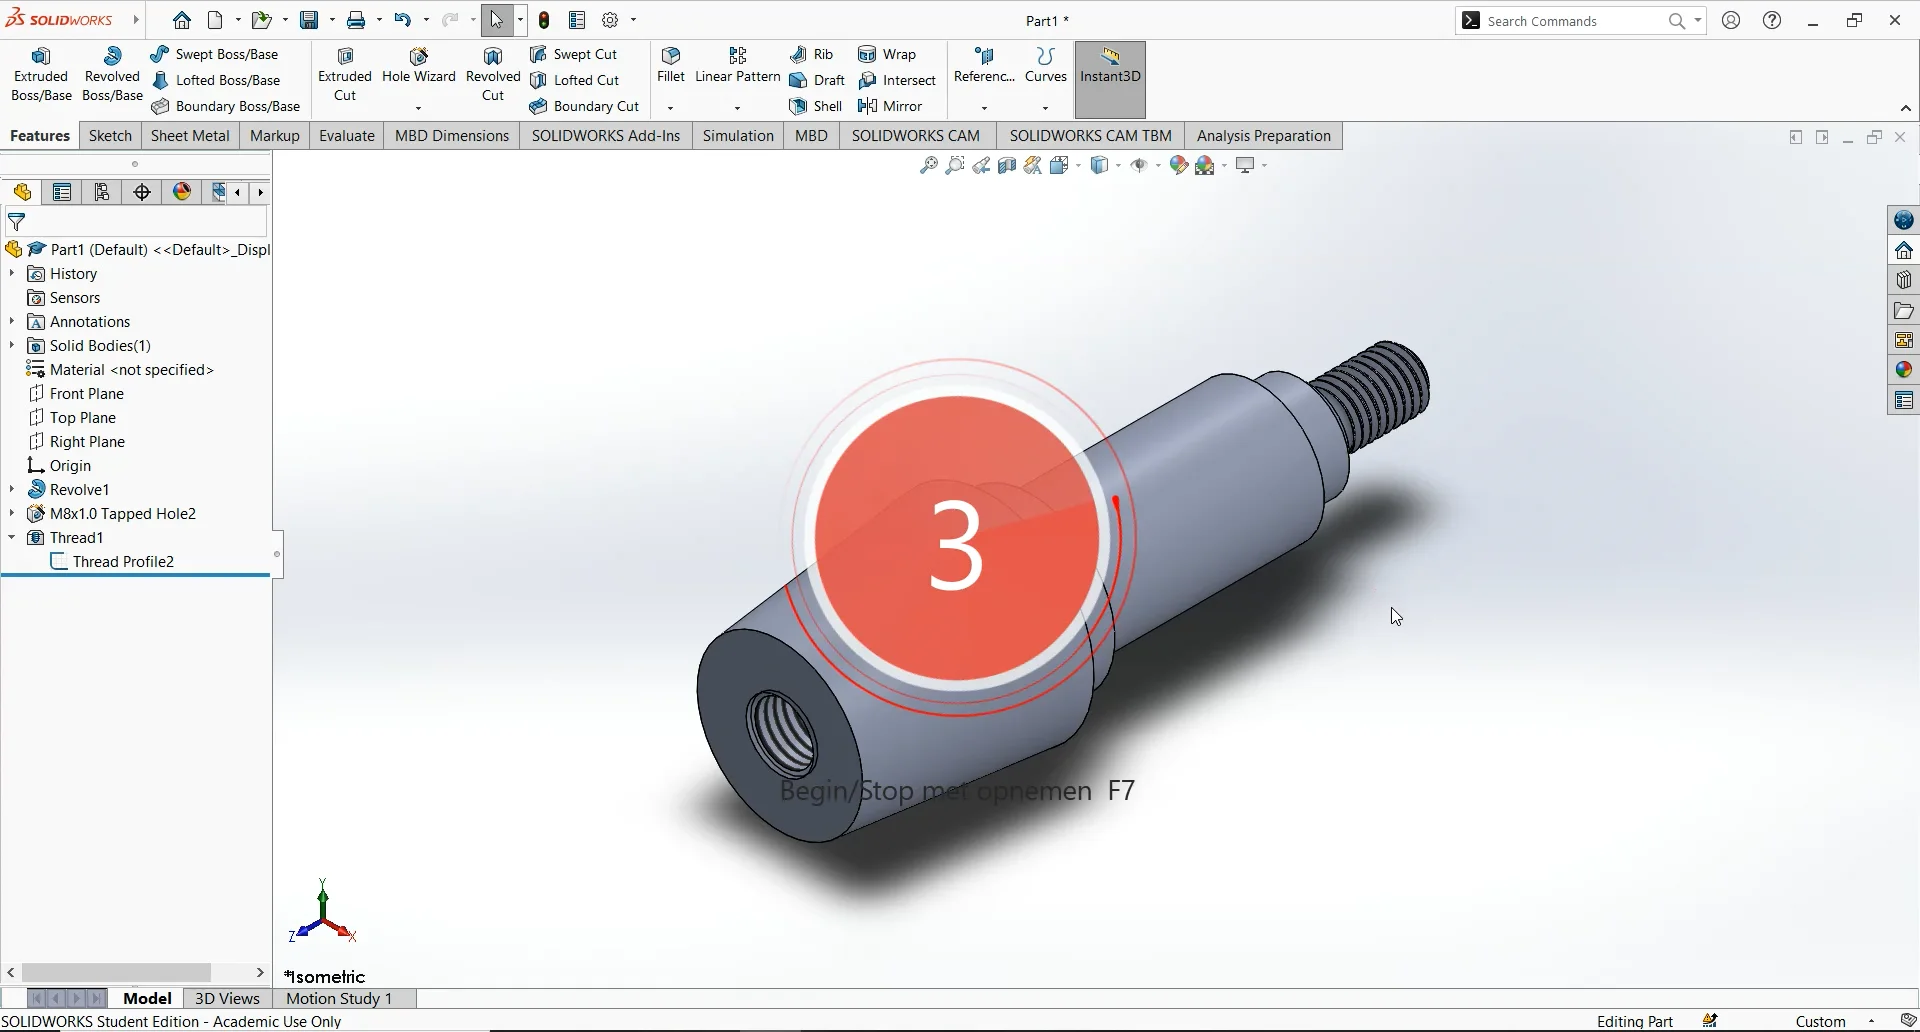The width and height of the screenshot is (1920, 1032).
Task: Select the Mirror feature tool
Action: click(x=868, y=106)
